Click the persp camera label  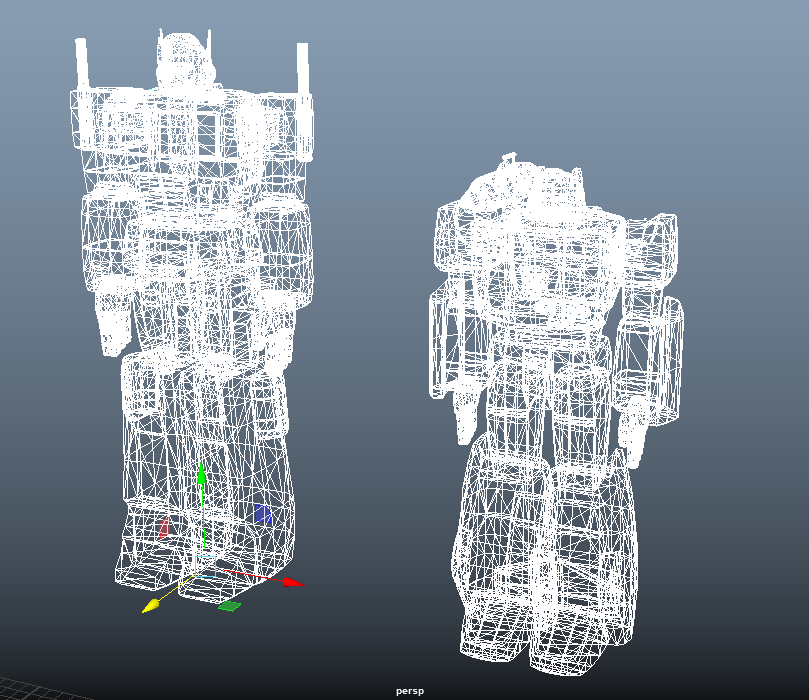click(x=409, y=691)
